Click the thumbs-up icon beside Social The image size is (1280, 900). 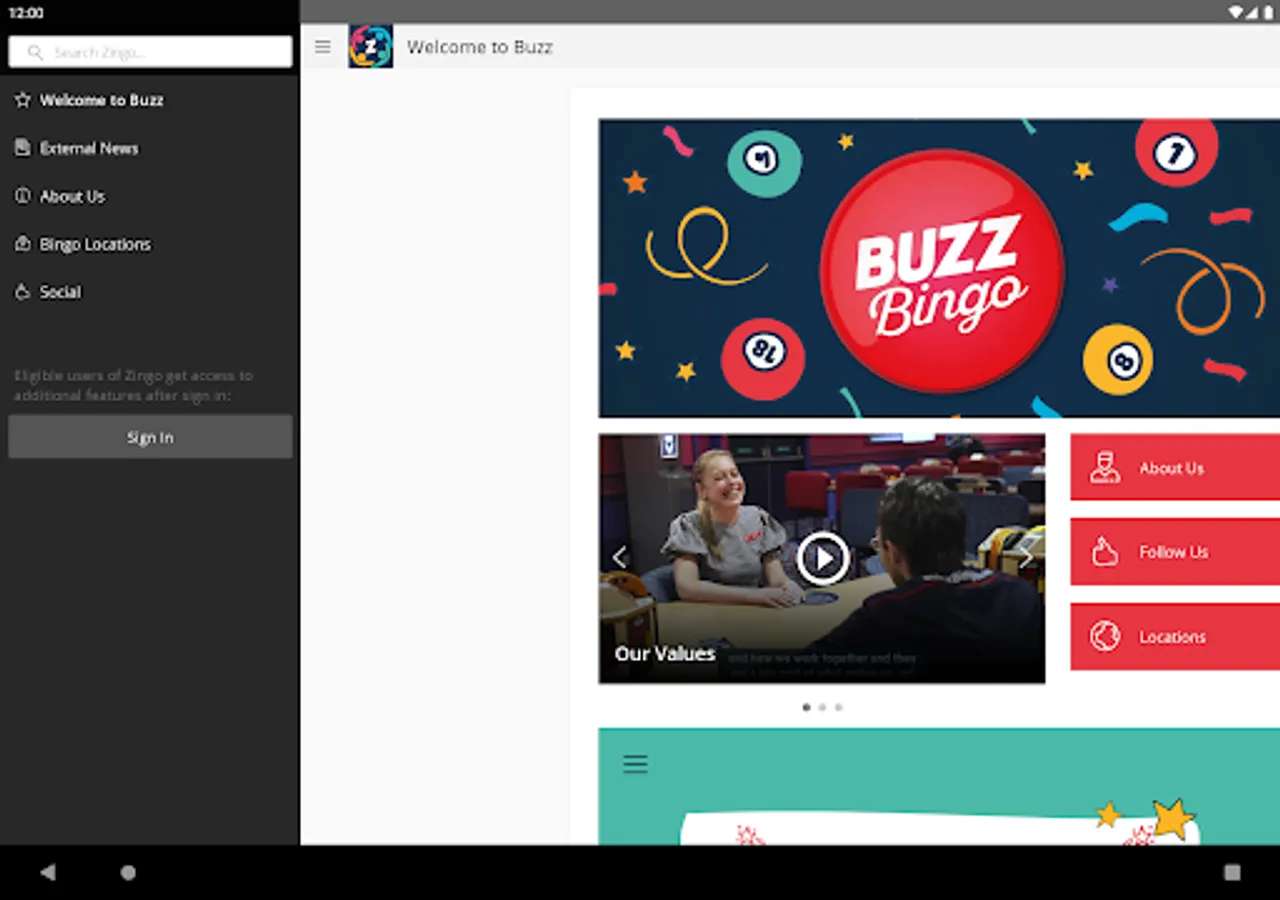(23, 292)
